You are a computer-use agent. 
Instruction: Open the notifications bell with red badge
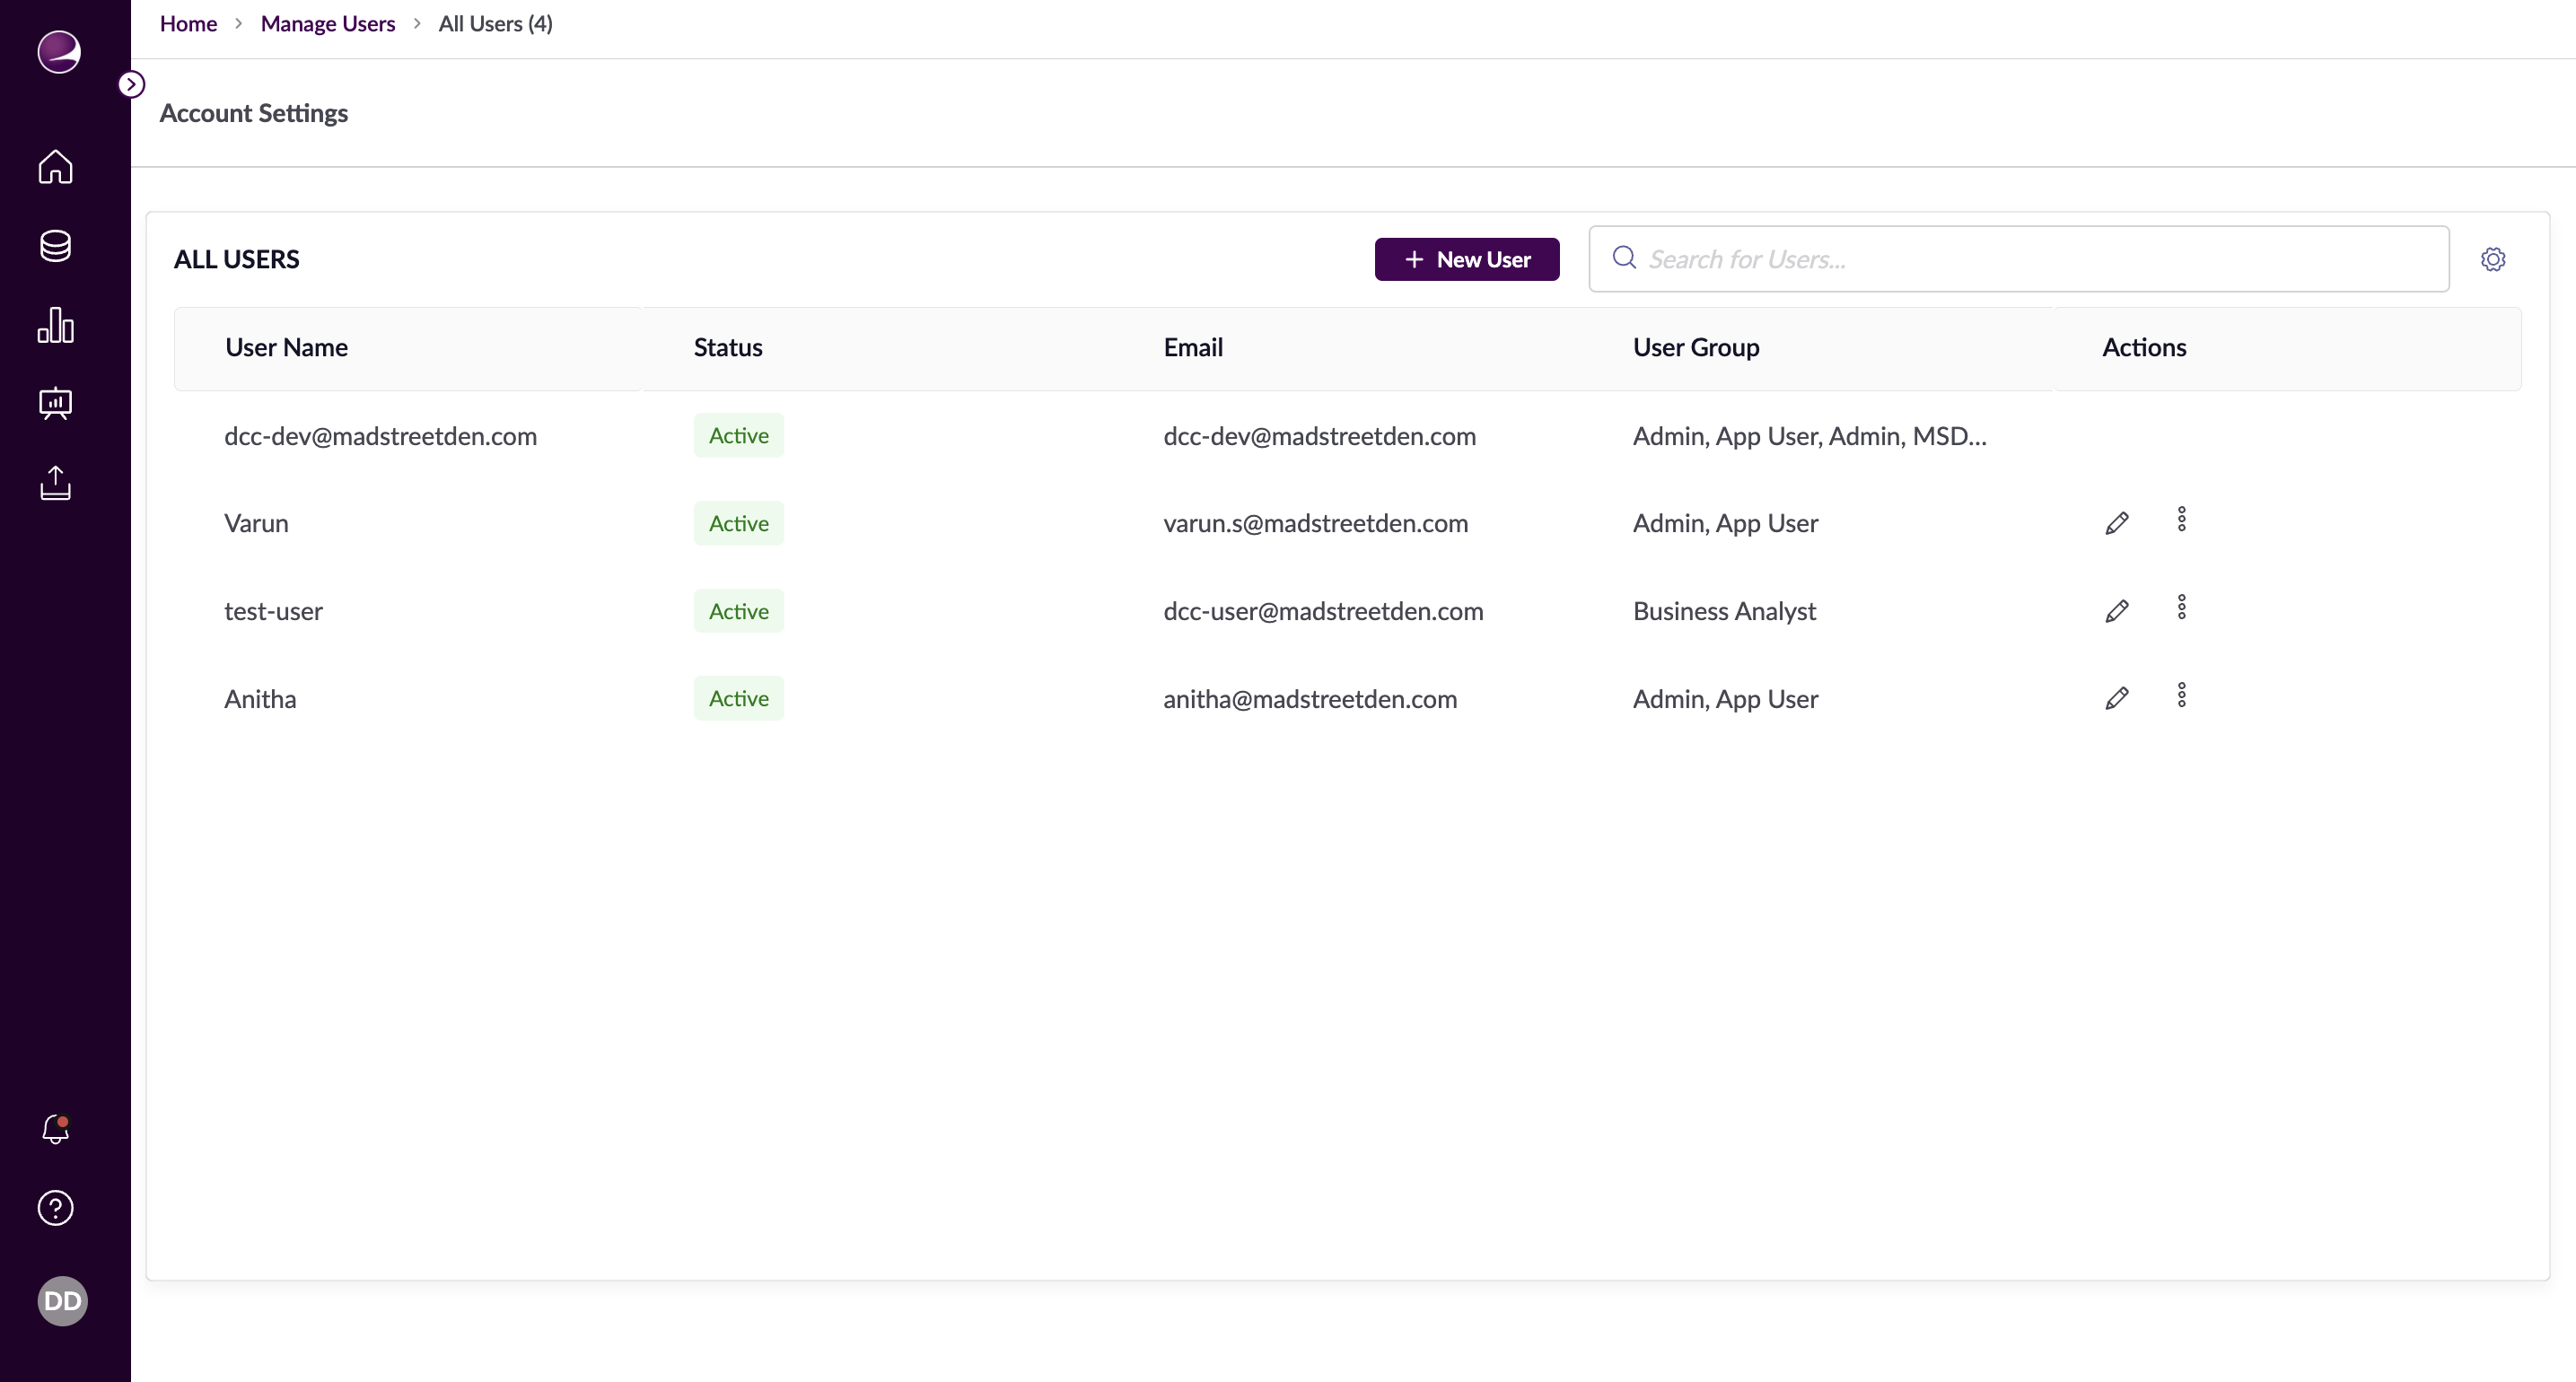55,1130
